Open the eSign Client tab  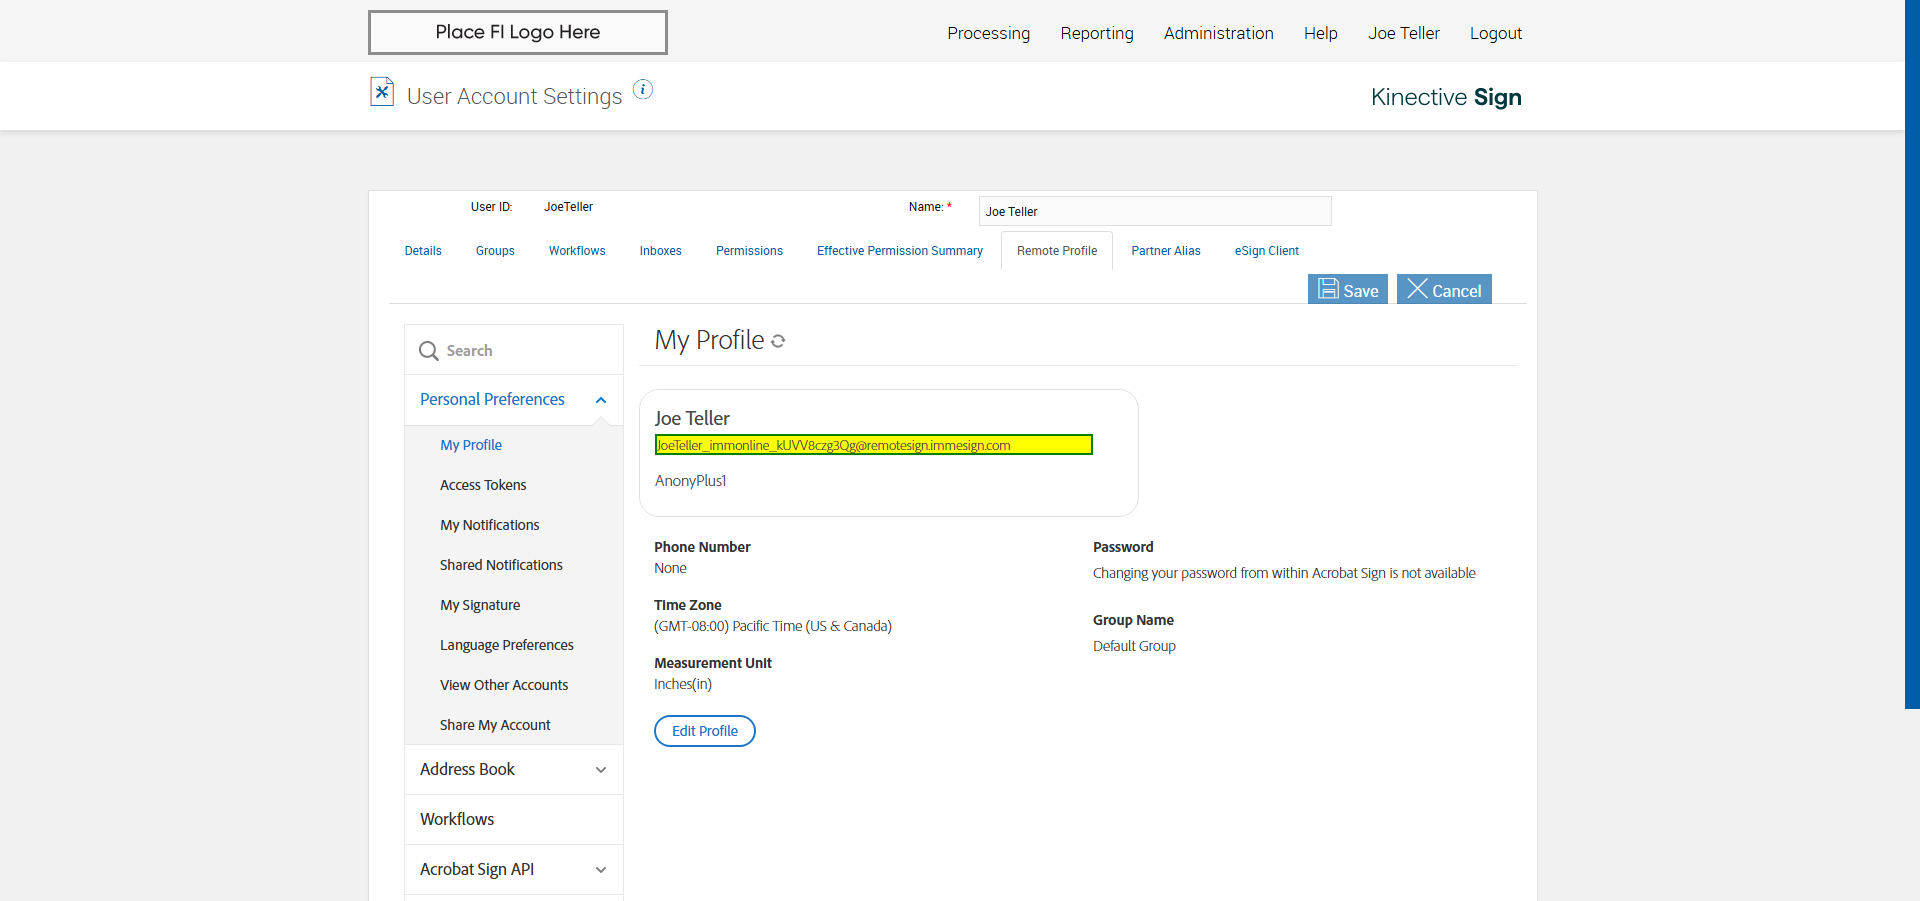pyautogui.click(x=1266, y=251)
